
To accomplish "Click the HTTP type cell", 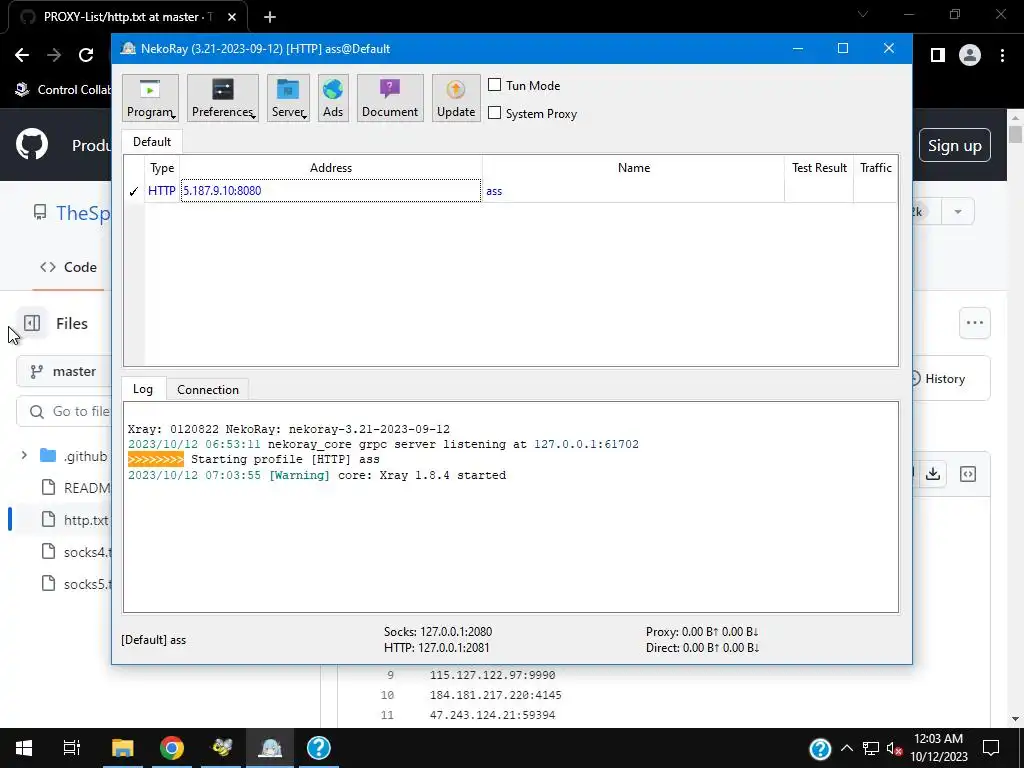I will (161, 191).
